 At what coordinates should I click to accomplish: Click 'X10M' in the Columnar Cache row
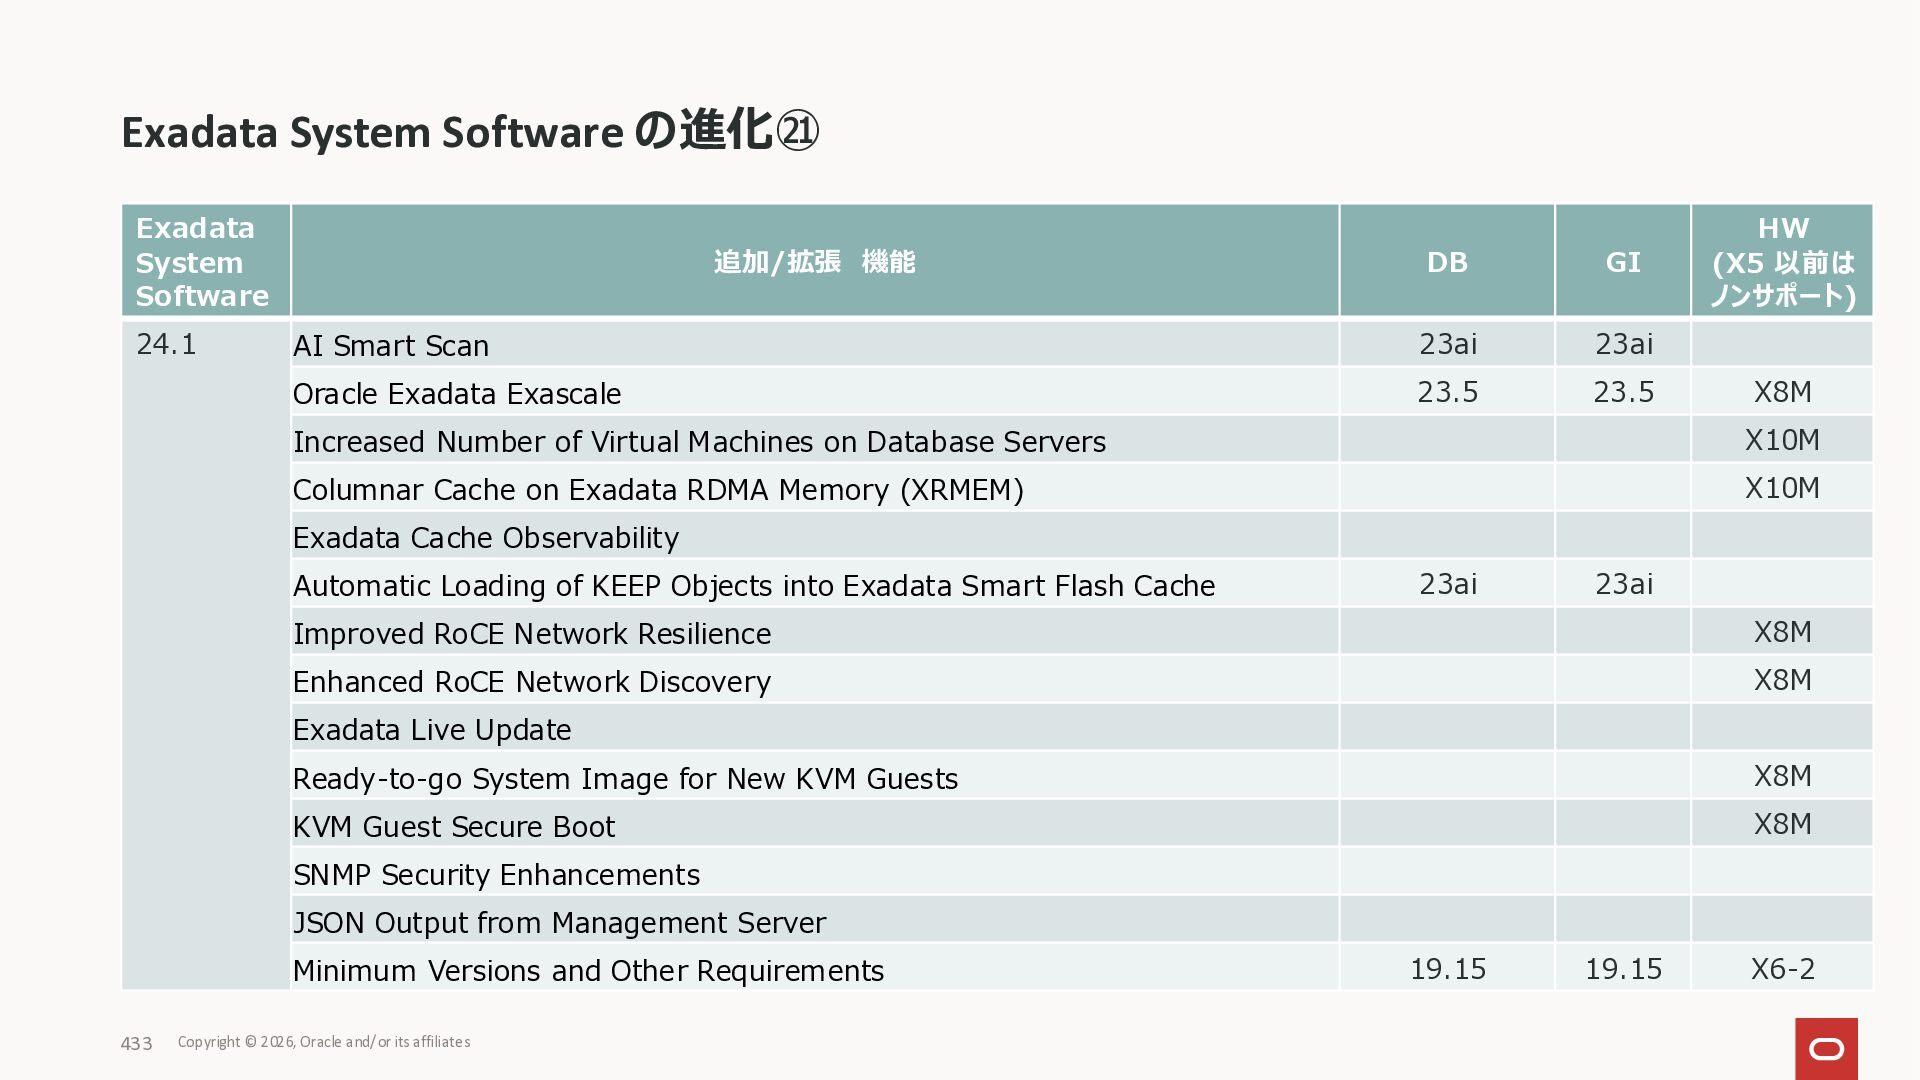pos(1782,488)
